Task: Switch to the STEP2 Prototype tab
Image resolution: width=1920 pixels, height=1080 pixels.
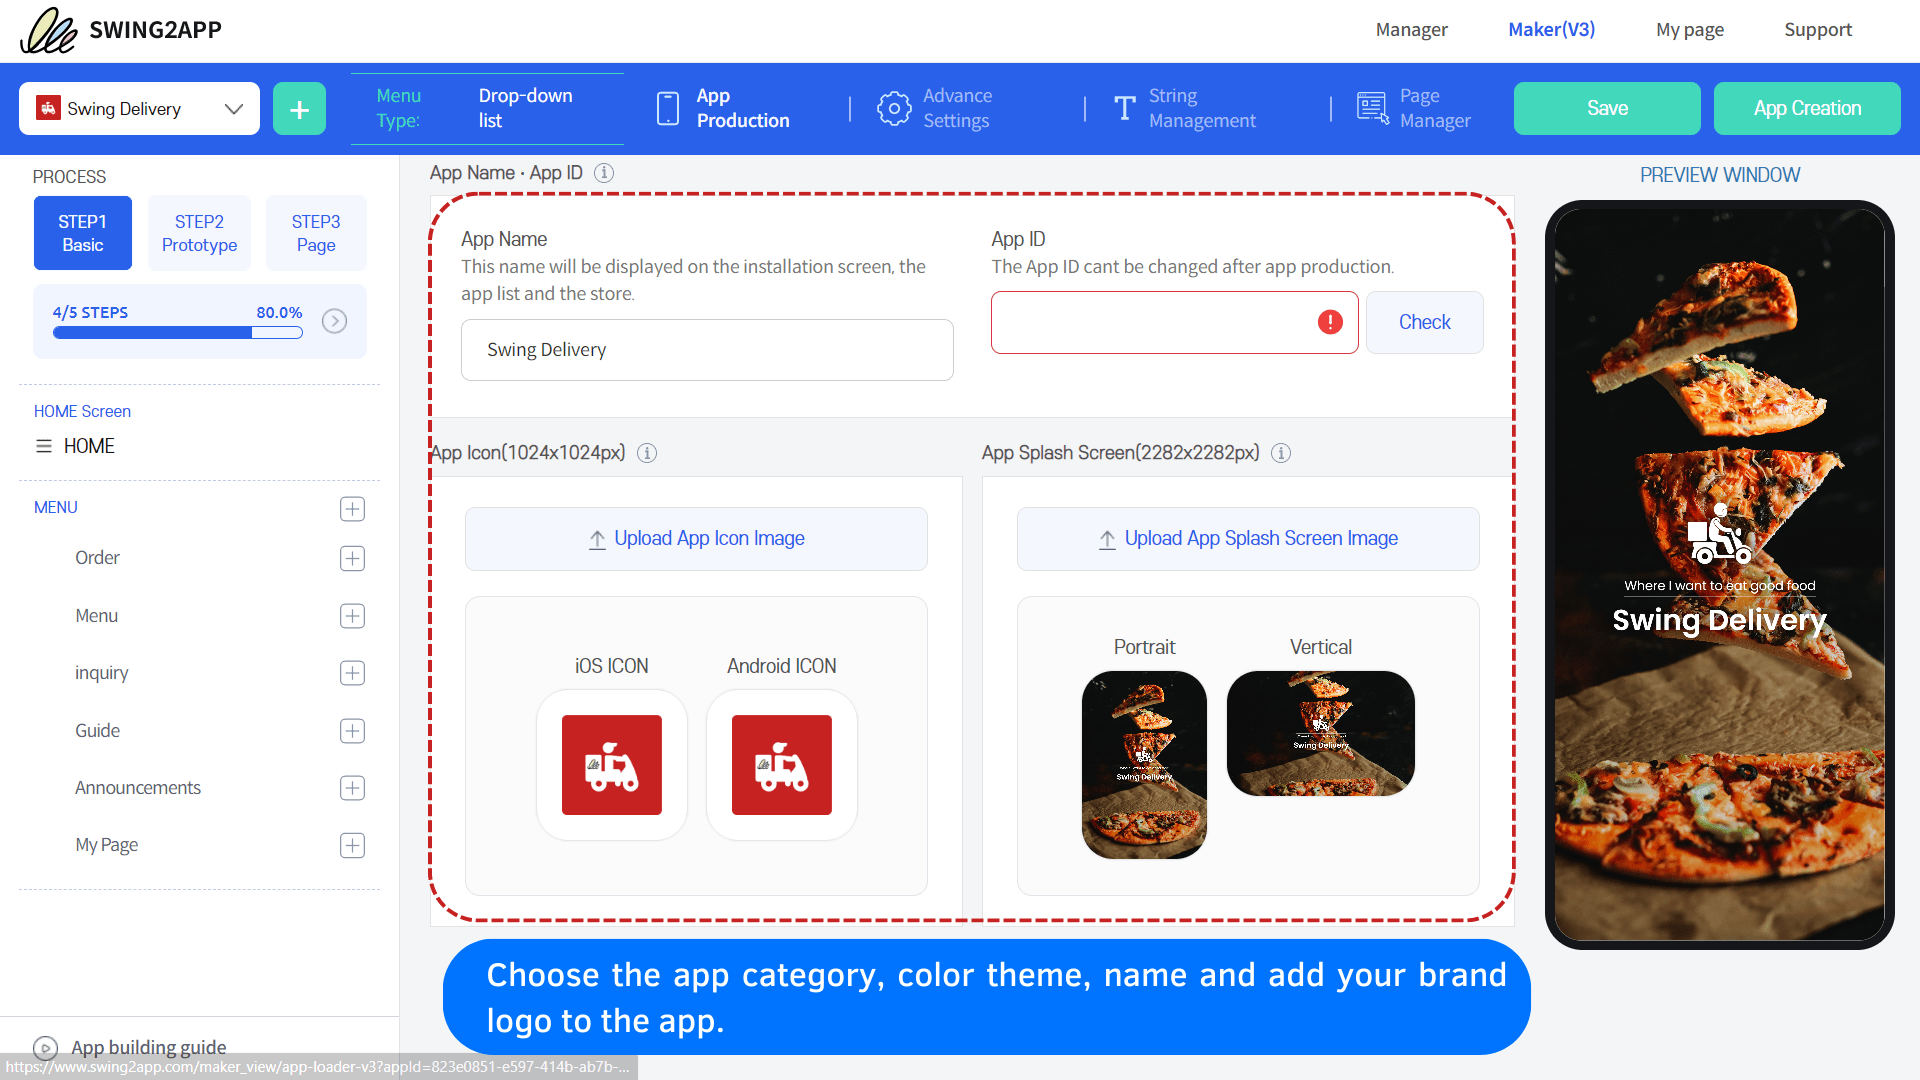Action: coord(199,232)
